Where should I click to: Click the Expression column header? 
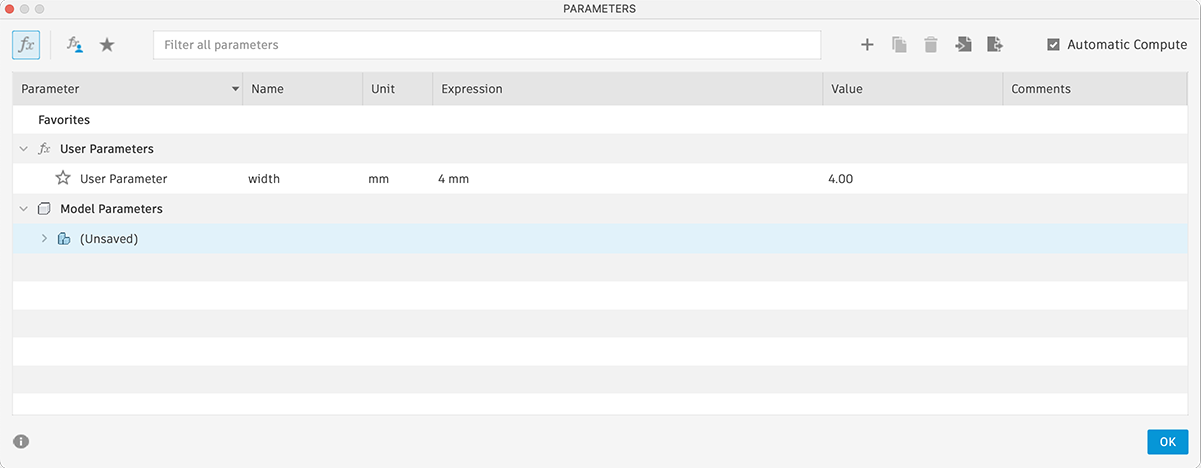(627, 89)
